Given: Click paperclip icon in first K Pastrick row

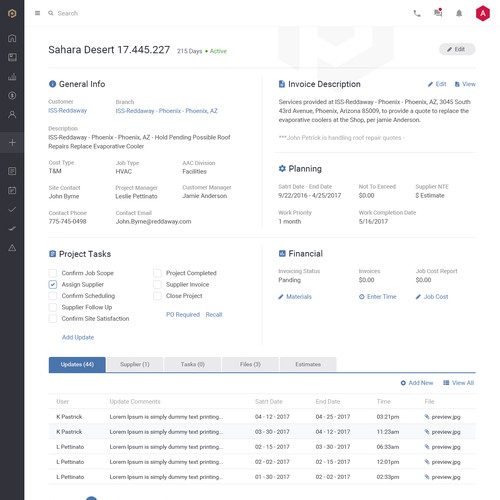Looking at the screenshot, I should tap(427, 417).
